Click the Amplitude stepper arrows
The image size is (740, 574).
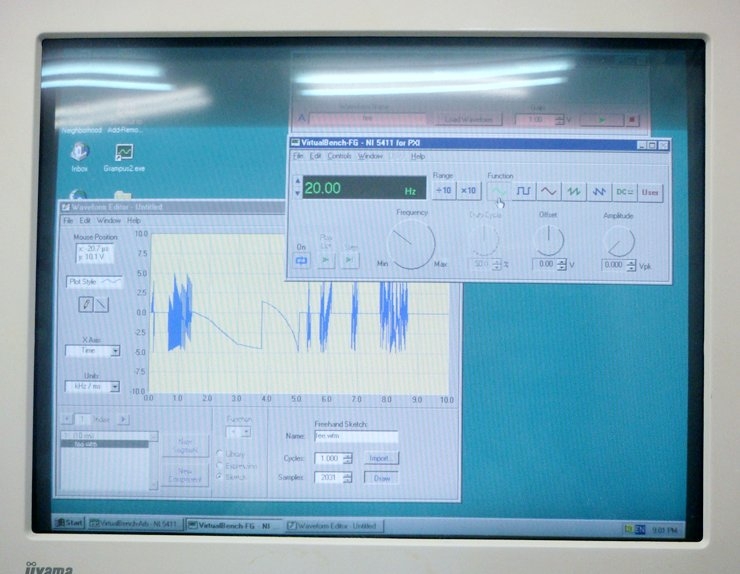coord(631,265)
